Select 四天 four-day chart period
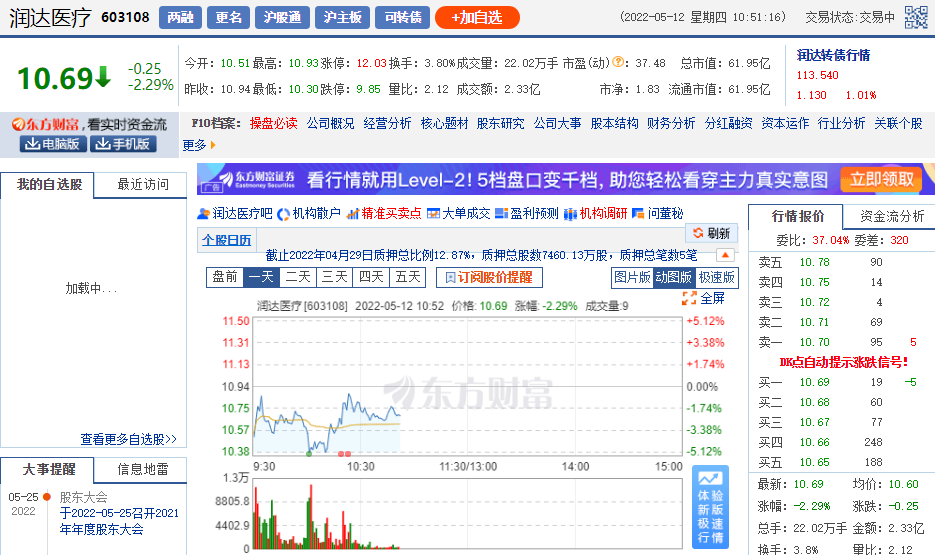 click(x=371, y=277)
